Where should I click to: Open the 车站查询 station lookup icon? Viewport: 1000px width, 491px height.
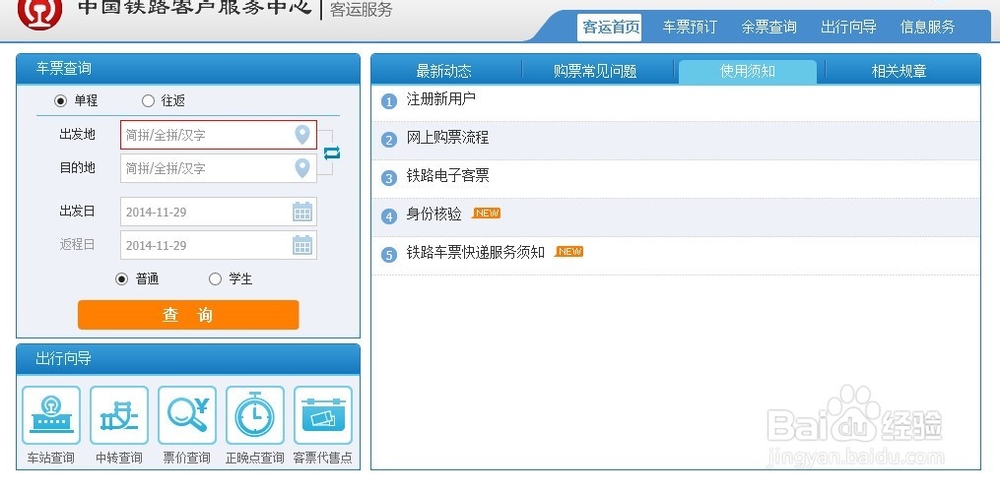point(51,415)
